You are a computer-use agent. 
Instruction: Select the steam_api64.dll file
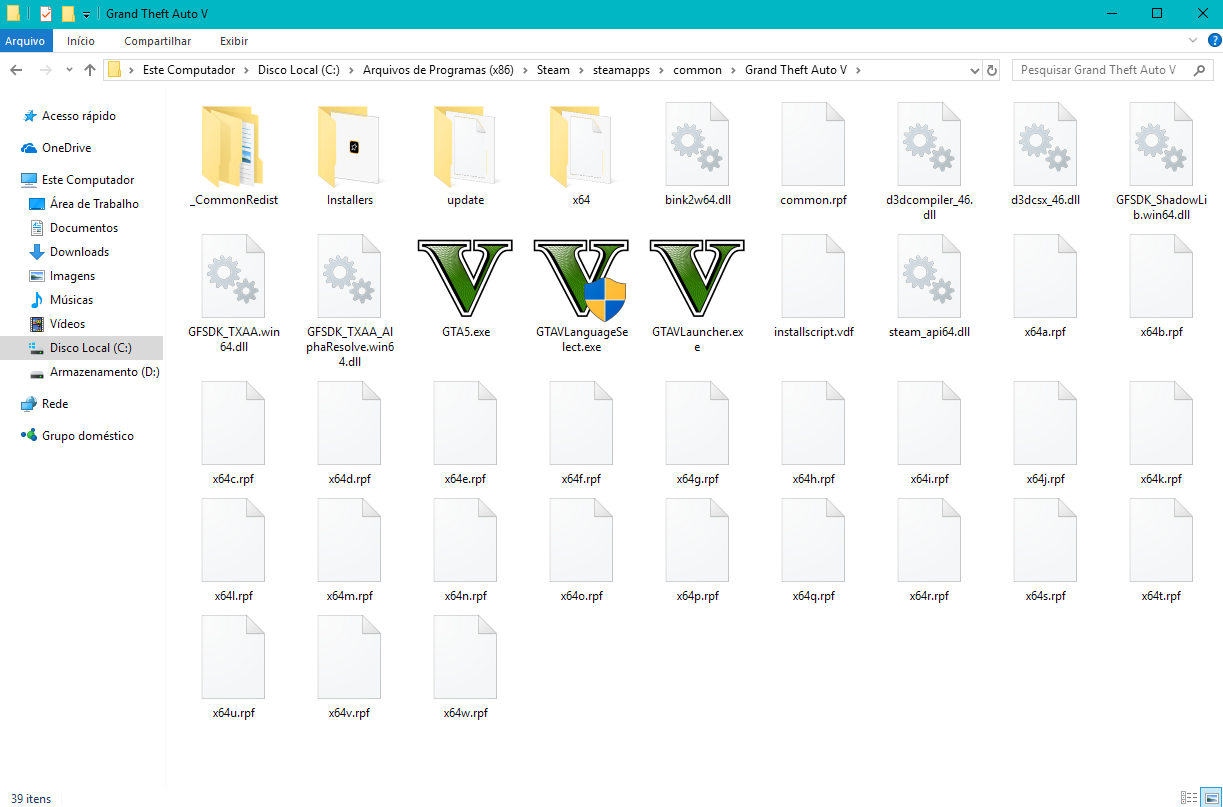929,275
